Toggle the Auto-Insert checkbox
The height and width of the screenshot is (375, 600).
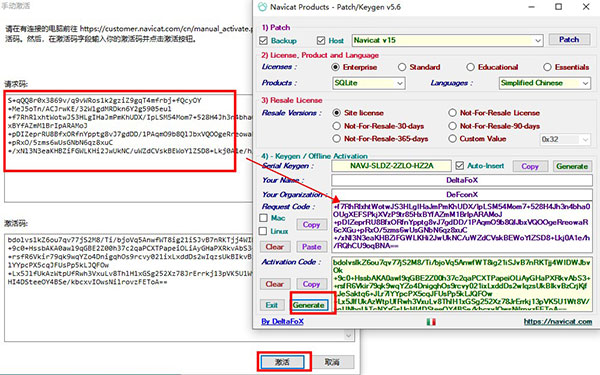point(460,166)
